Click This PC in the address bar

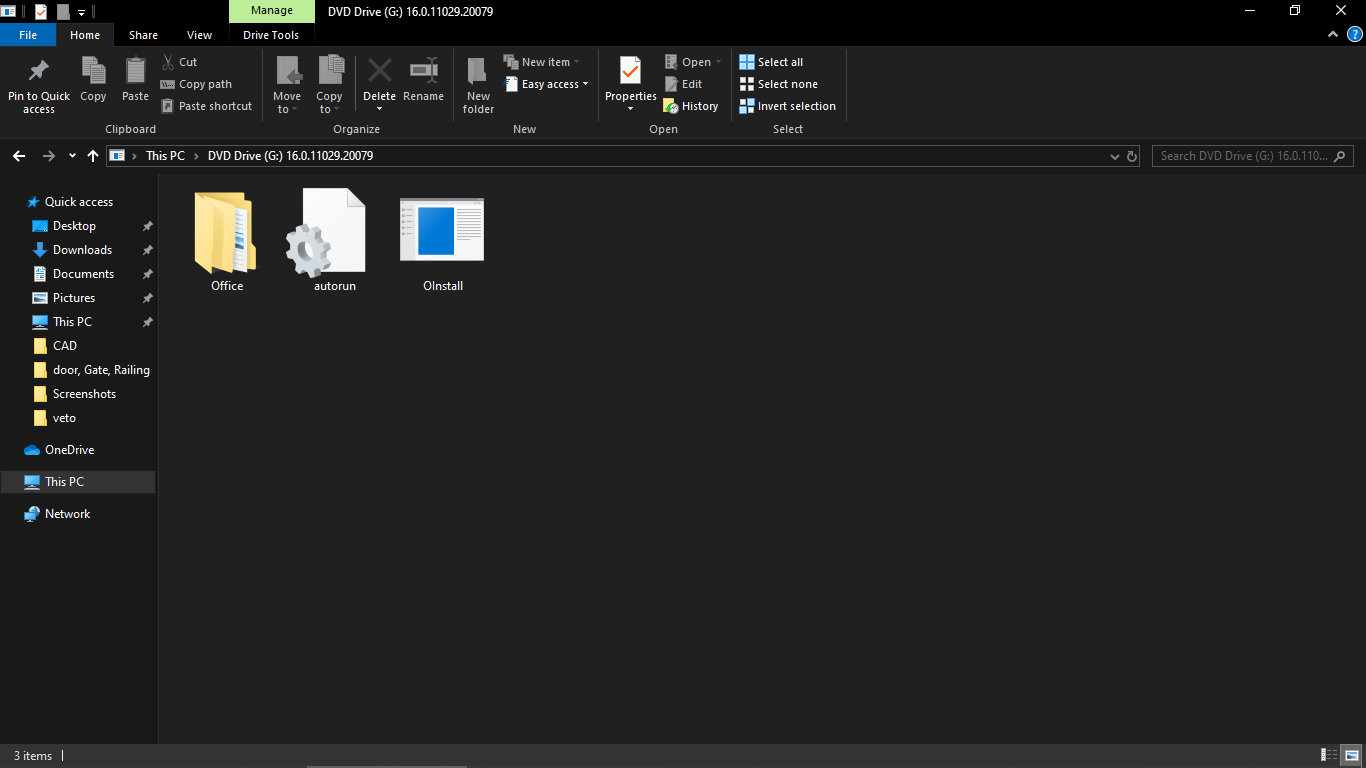[165, 156]
